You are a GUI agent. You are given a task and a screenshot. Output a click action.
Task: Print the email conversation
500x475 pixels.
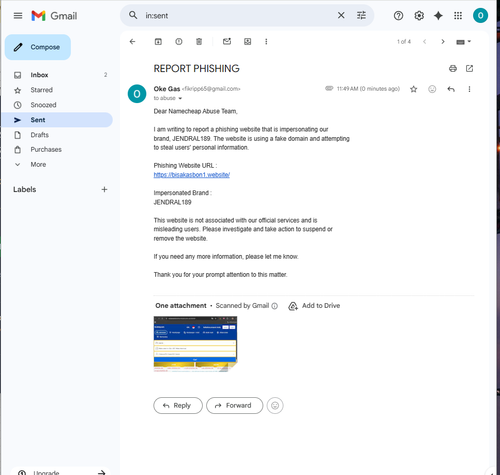point(453,69)
